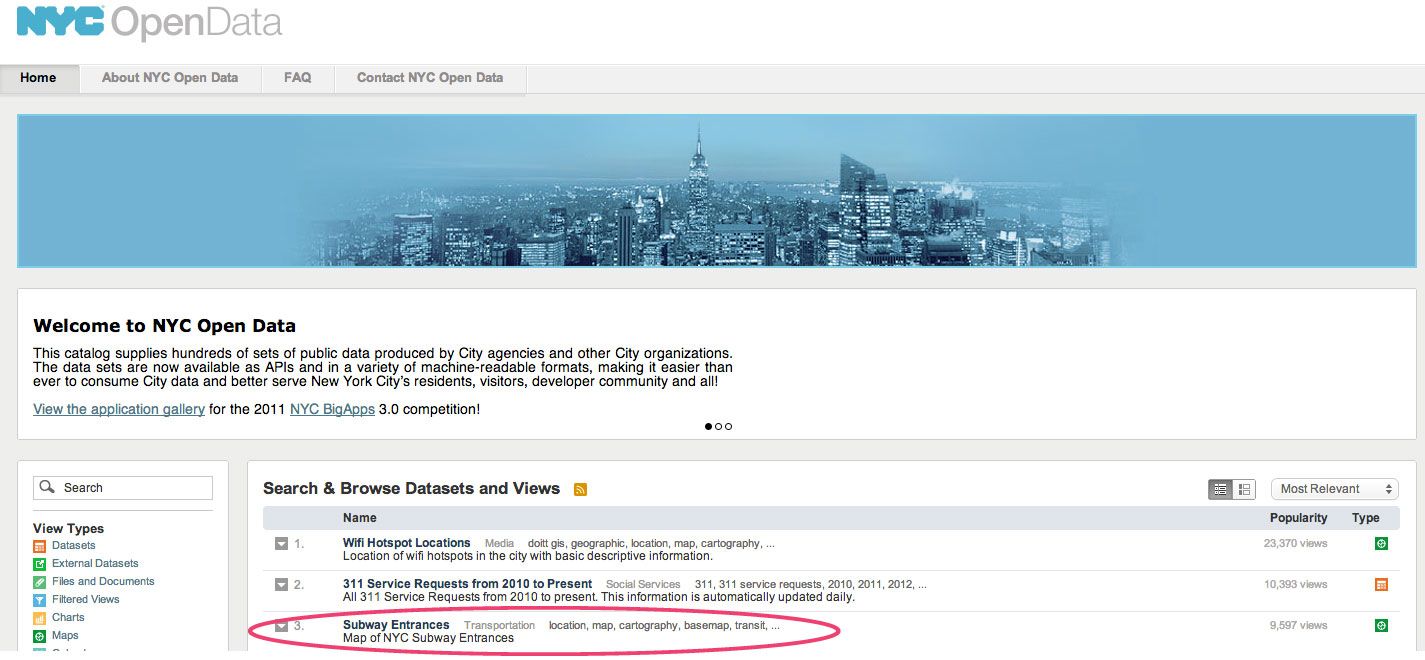Open the FAQ tab
This screenshot has height=660, width=1425.
[297, 77]
